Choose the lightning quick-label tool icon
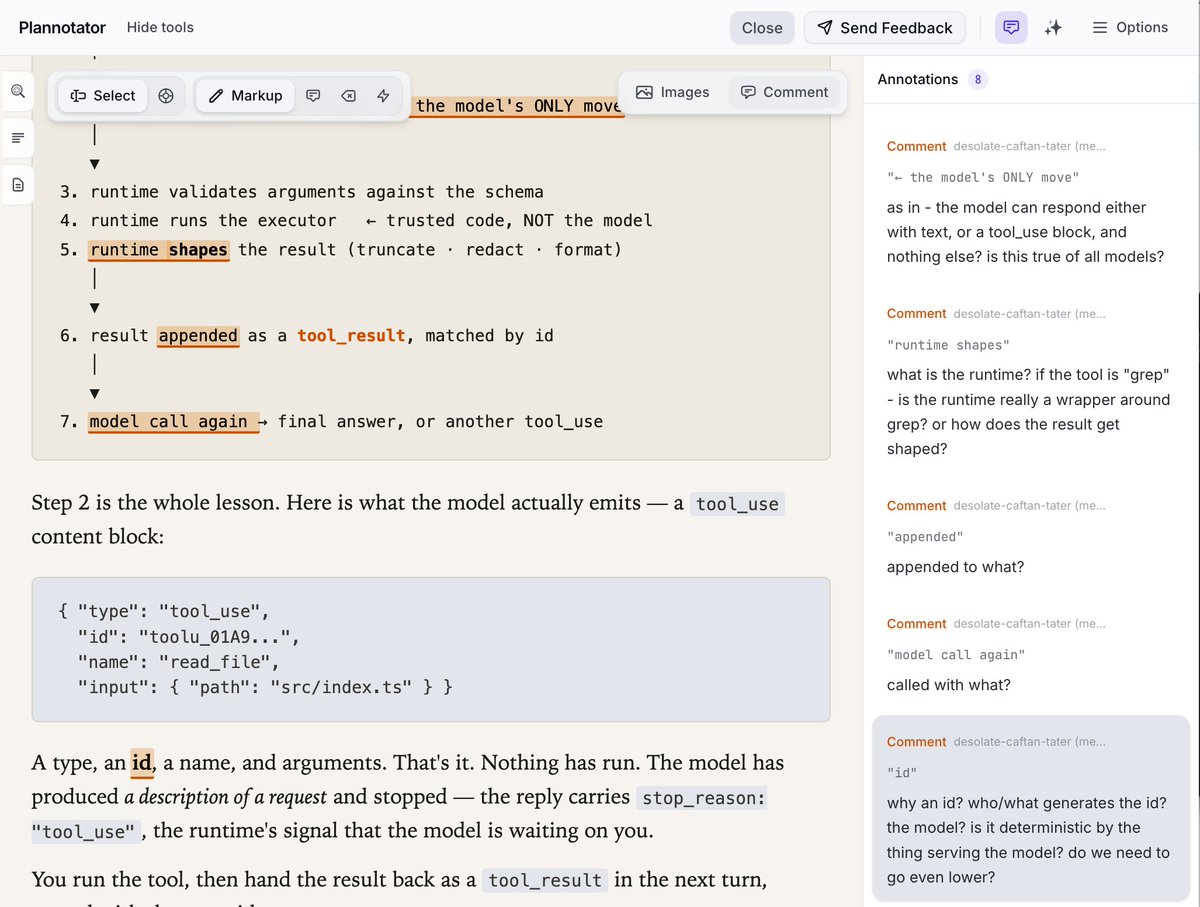 [383, 95]
